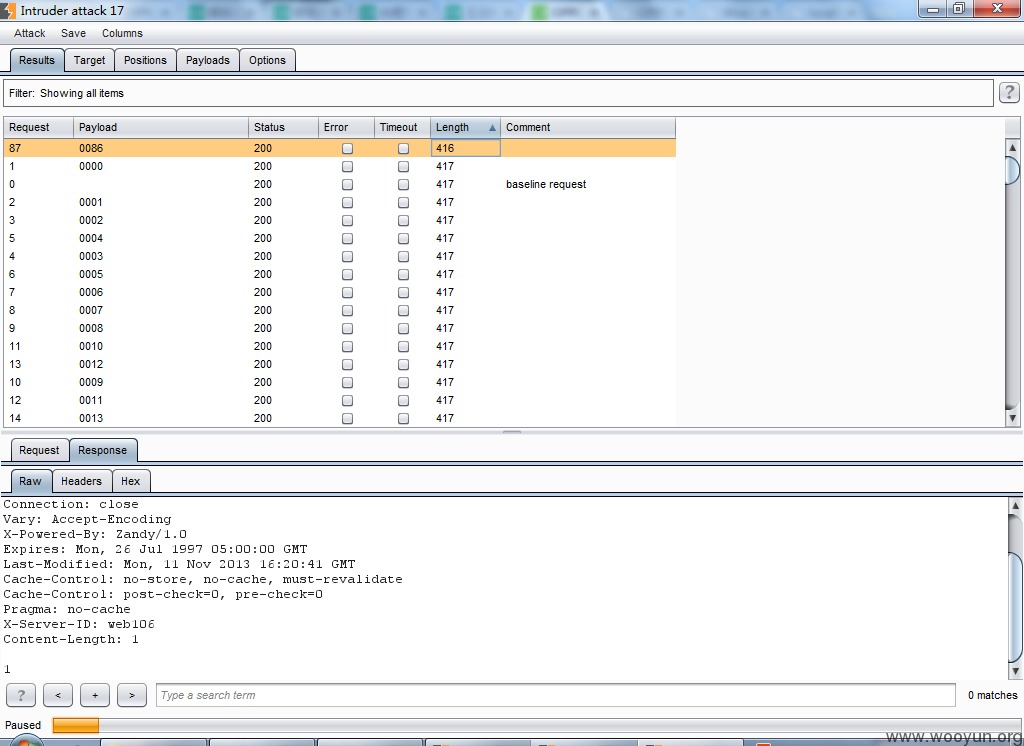
Task: Click results table scroll down arrow
Action: [x=1012, y=418]
